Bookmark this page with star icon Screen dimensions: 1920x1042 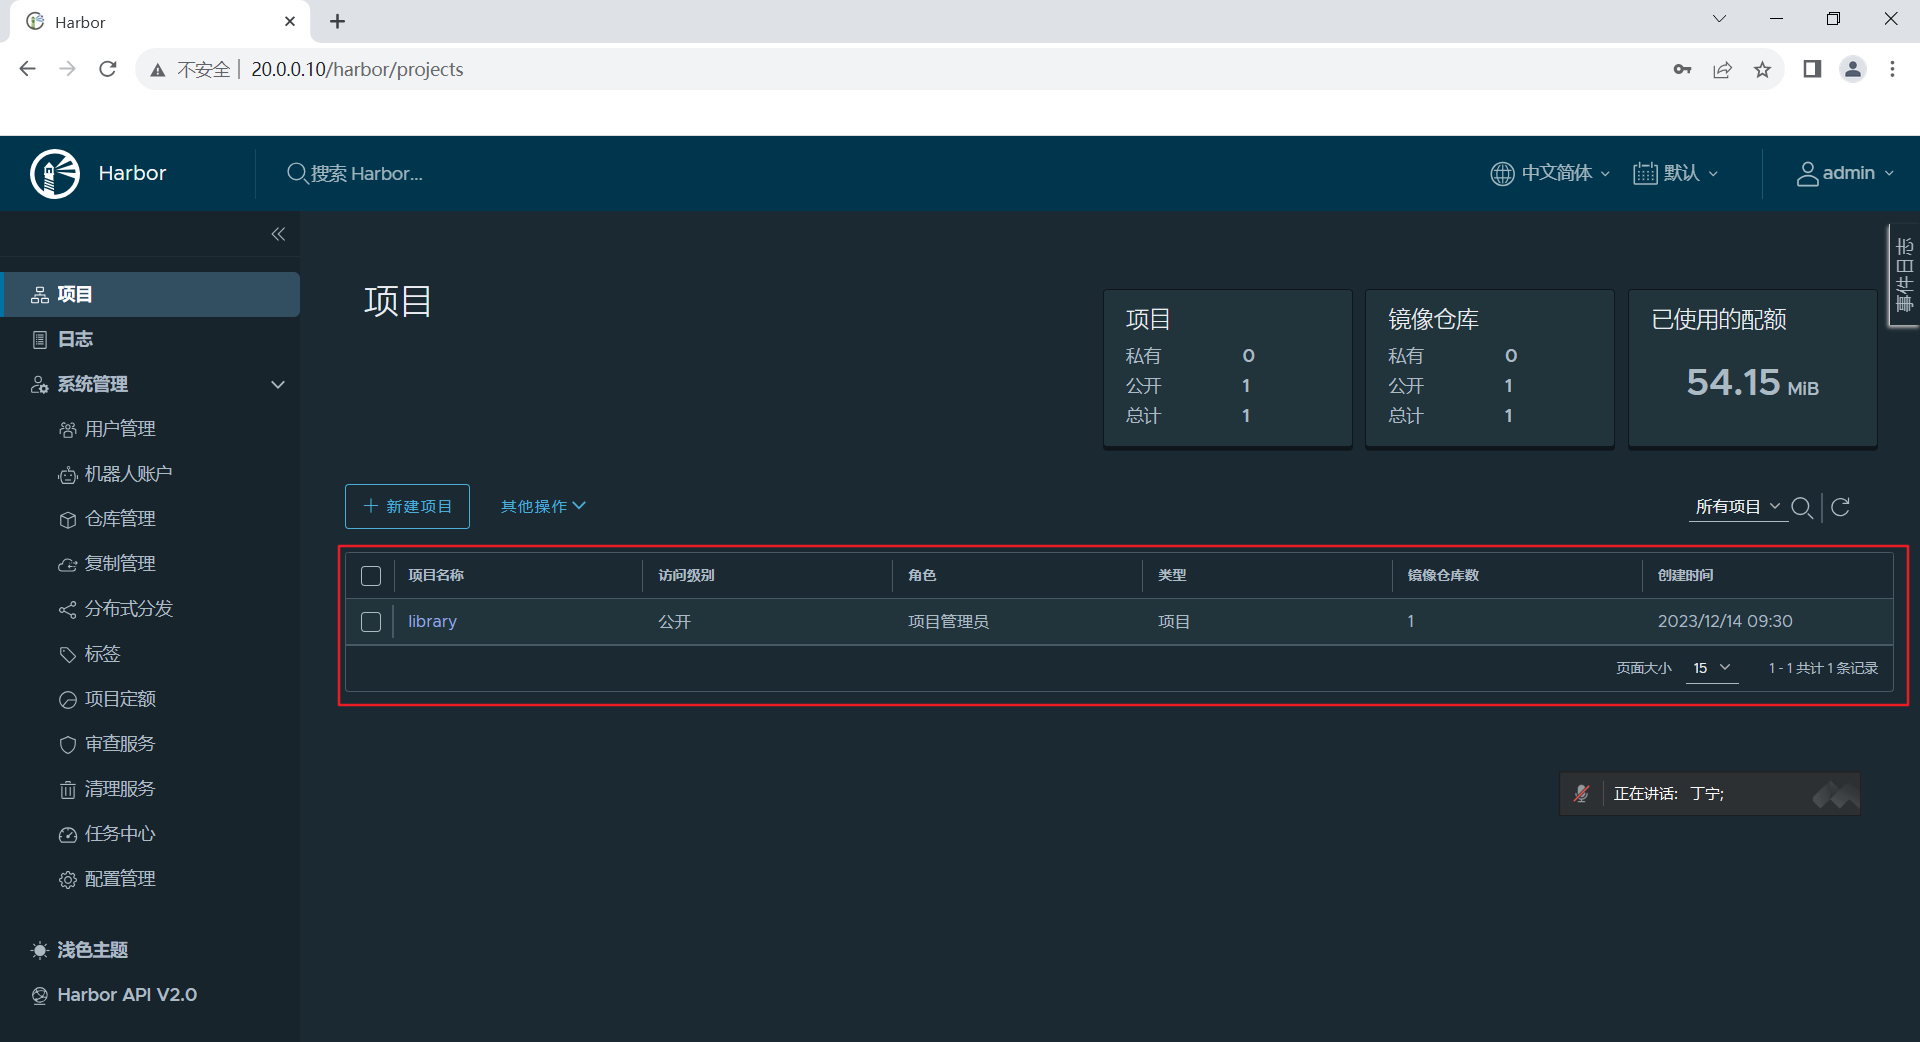(1762, 69)
